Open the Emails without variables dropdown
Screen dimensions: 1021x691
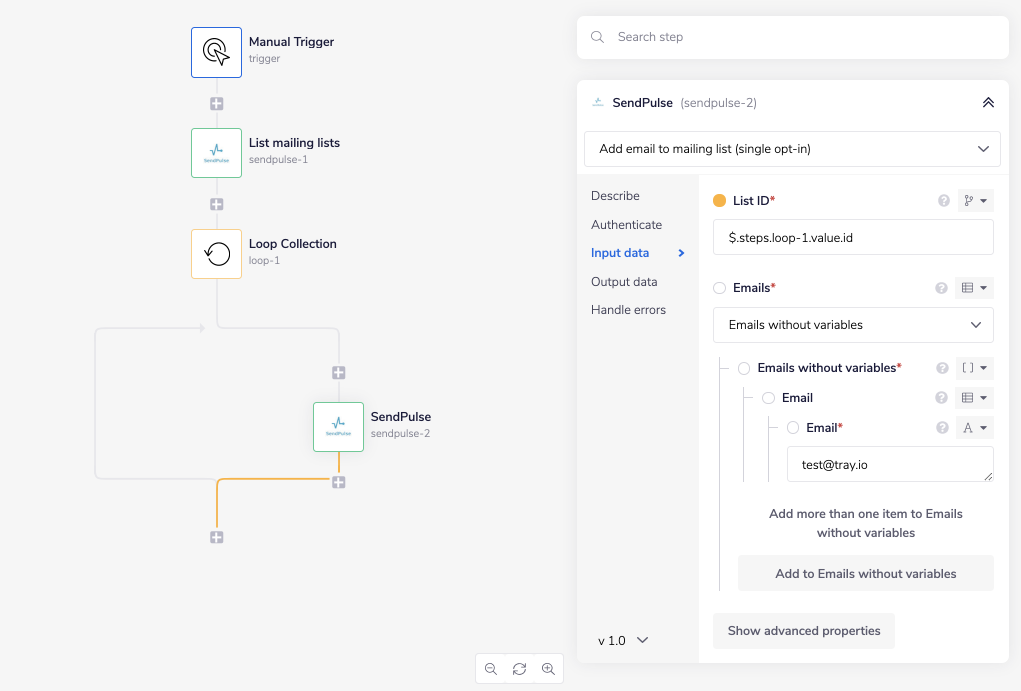pos(852,325)
